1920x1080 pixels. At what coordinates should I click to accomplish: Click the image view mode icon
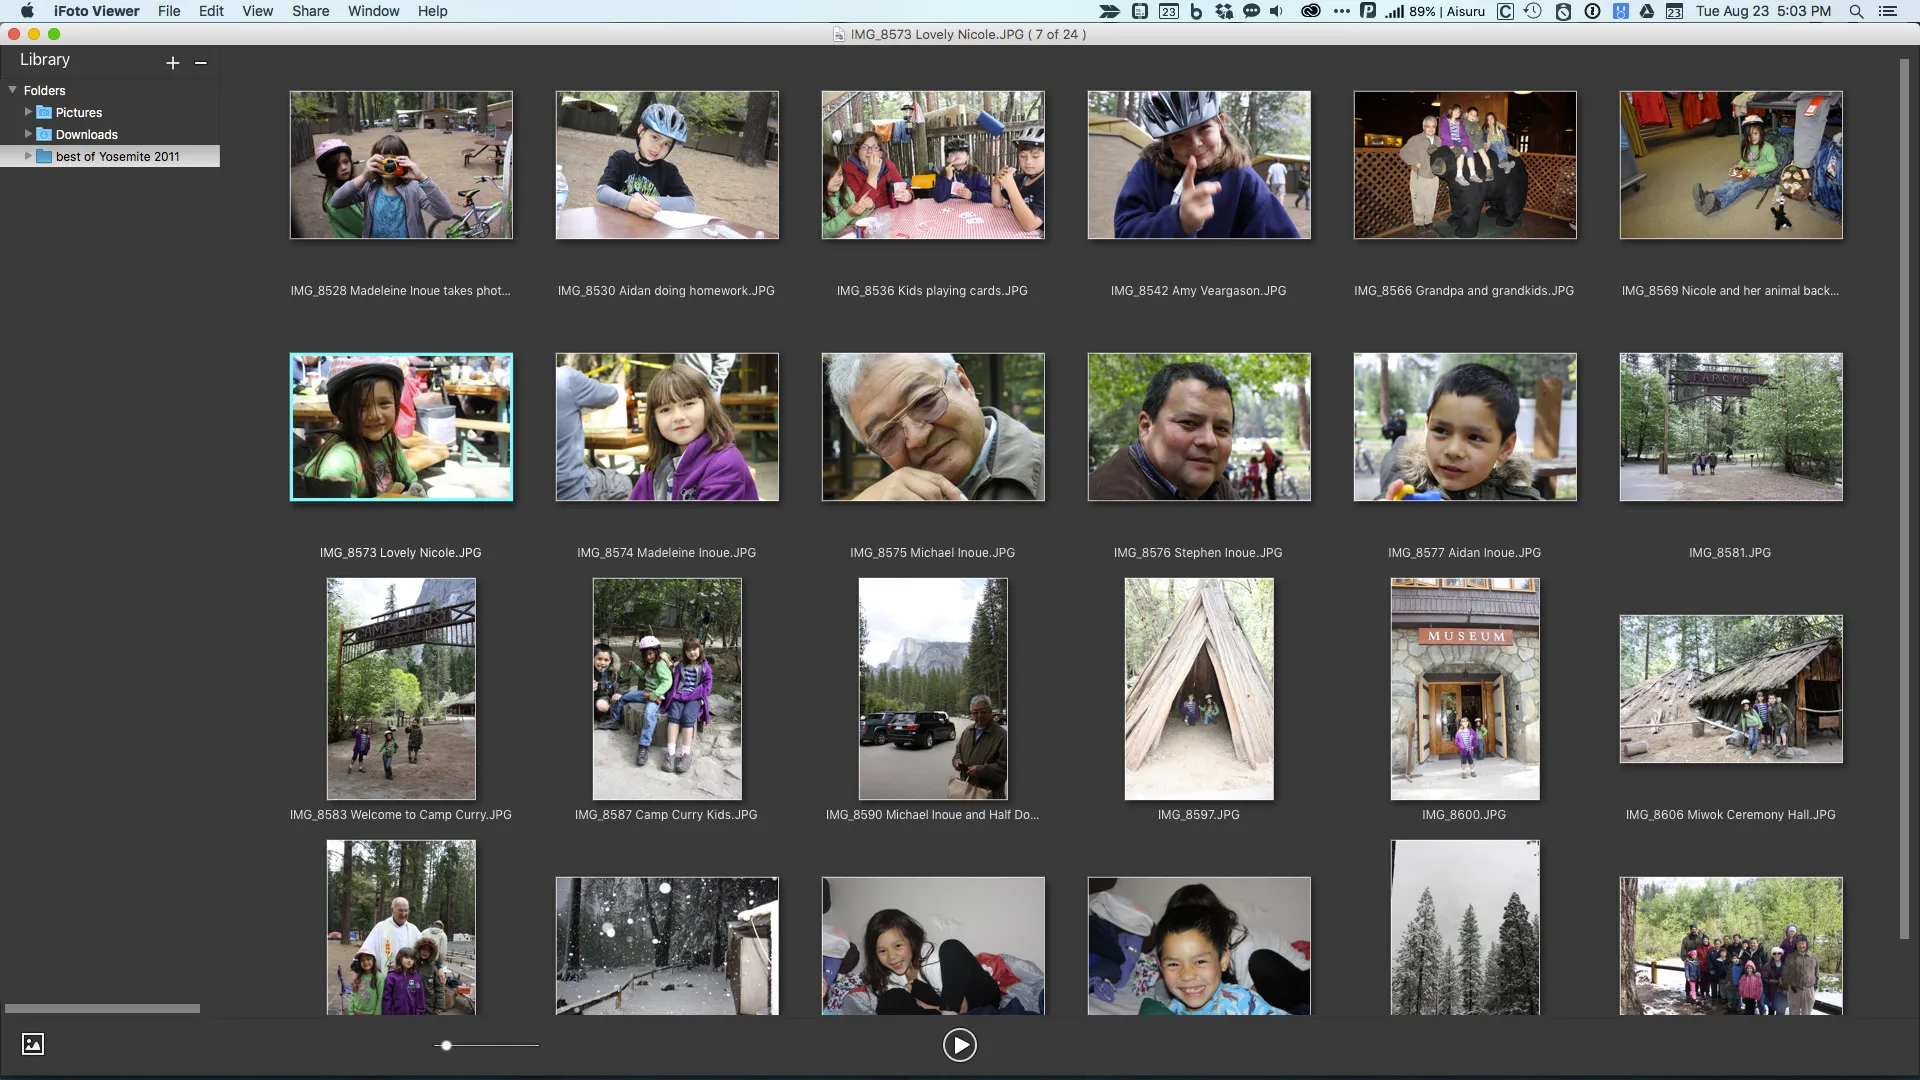click(33, 1044)
